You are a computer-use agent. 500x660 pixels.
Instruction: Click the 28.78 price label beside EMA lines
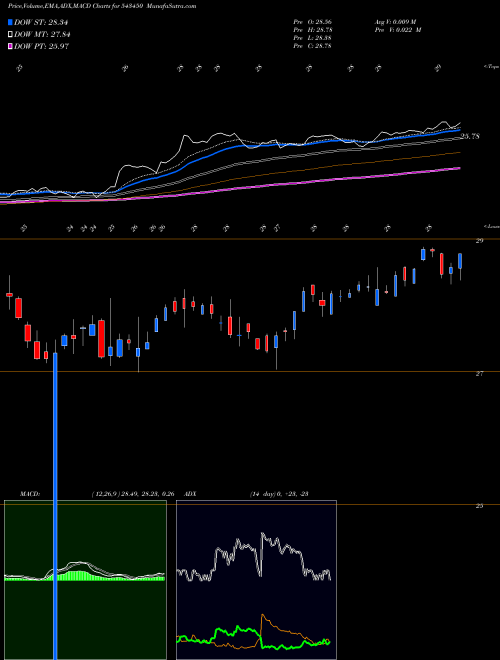coord(470,136)
